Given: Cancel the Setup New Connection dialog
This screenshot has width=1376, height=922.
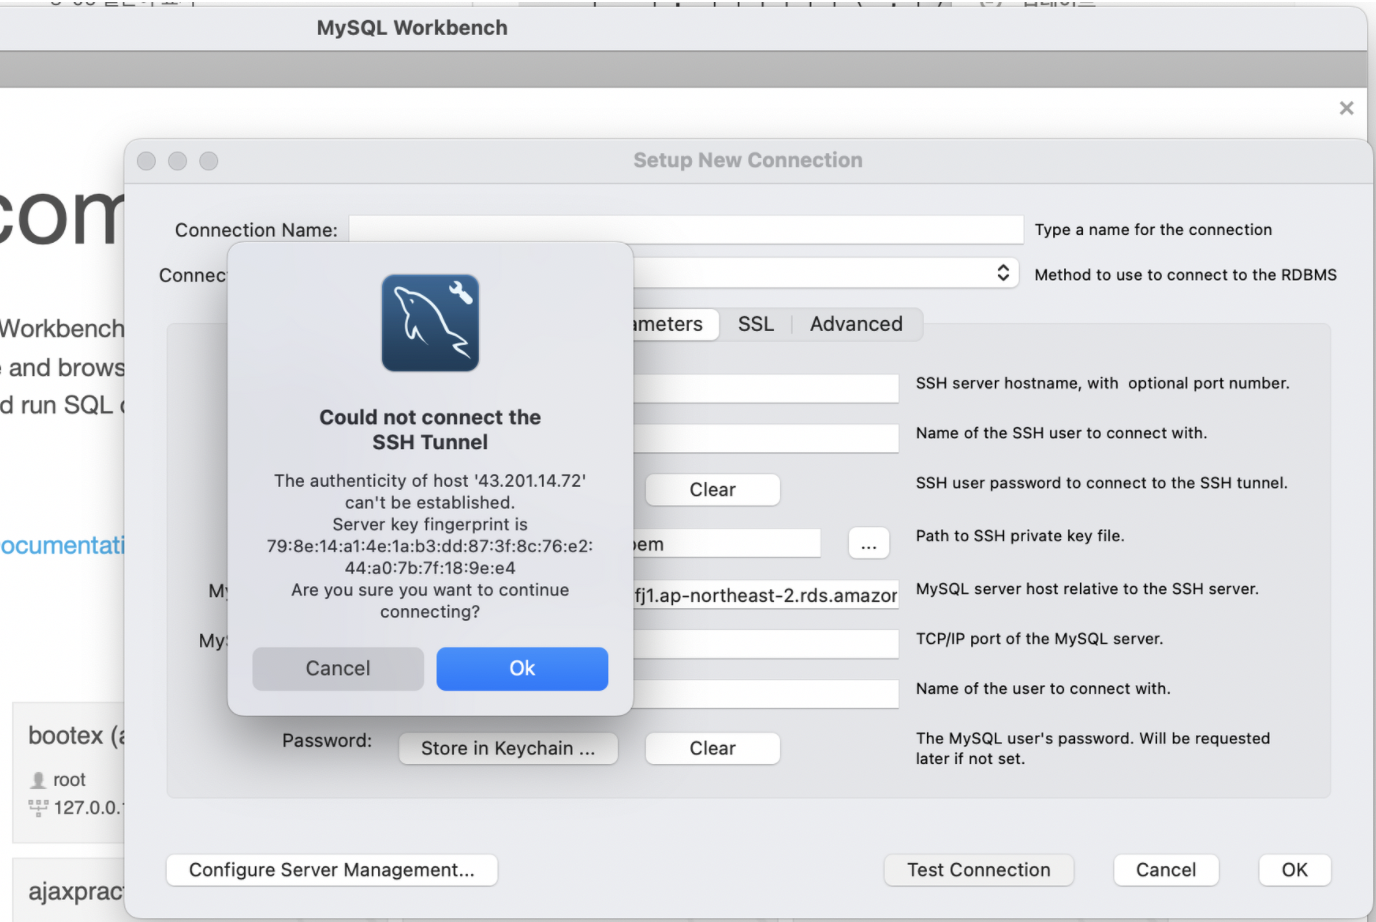Looking at the screenshot, I should (x=1166, y=870).
